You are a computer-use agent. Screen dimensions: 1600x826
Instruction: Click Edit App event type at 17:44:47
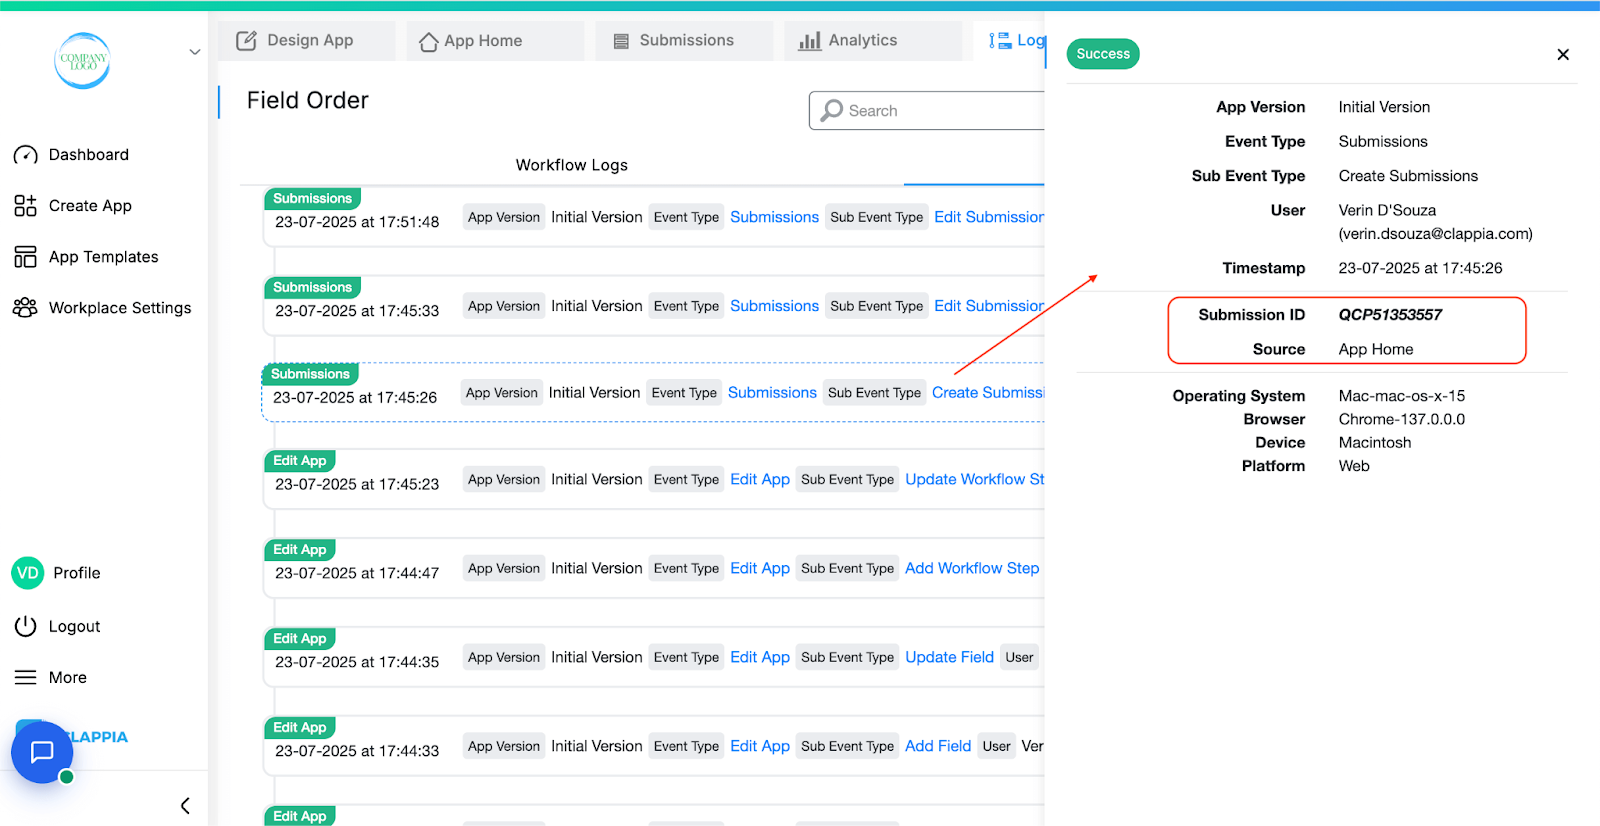tap(760, 569)
